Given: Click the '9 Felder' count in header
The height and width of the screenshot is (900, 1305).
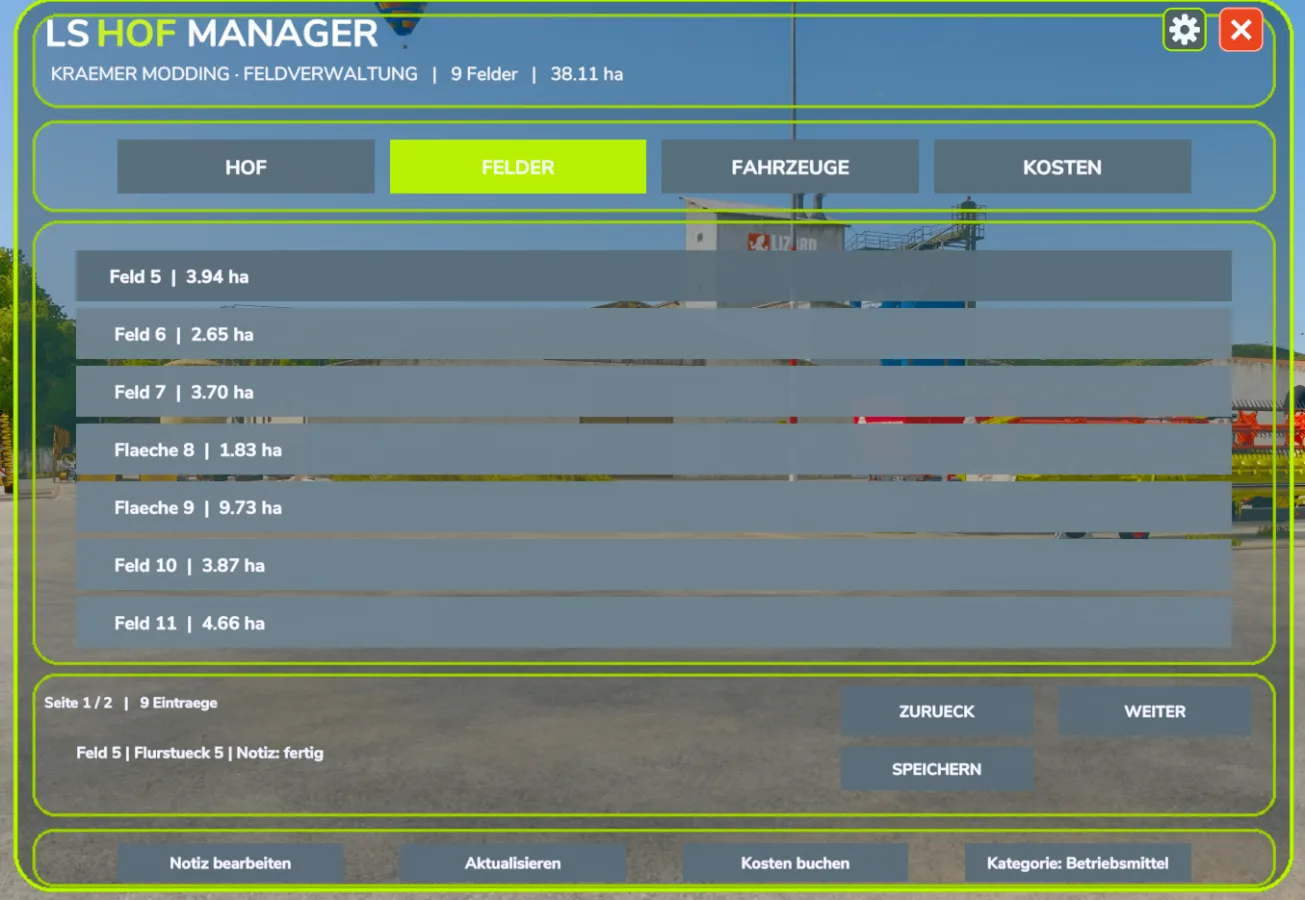Looking at the screenshot, I should click(484, 74).
